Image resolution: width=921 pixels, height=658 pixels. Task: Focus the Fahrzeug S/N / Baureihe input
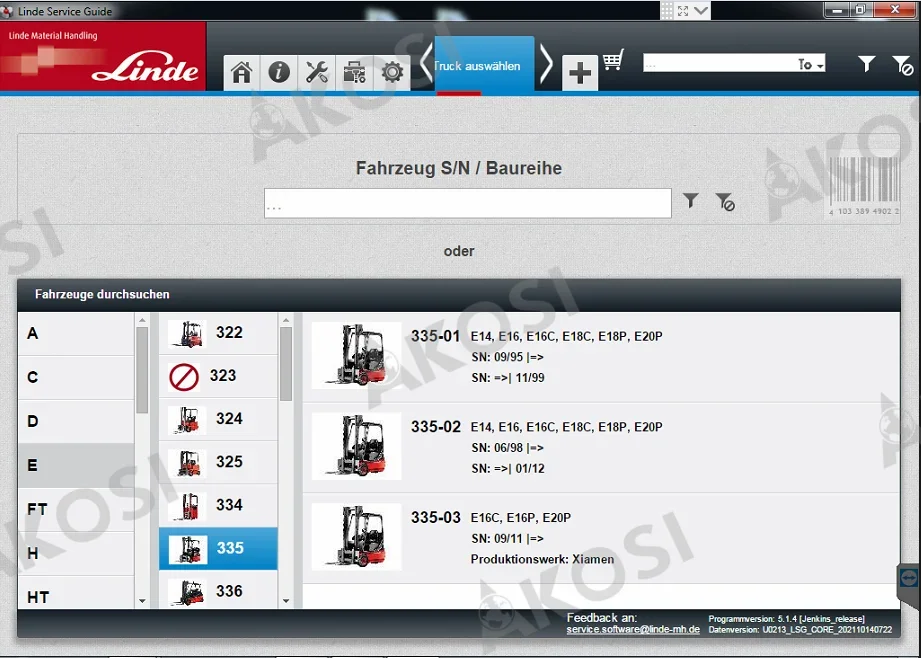click(468, 203)
